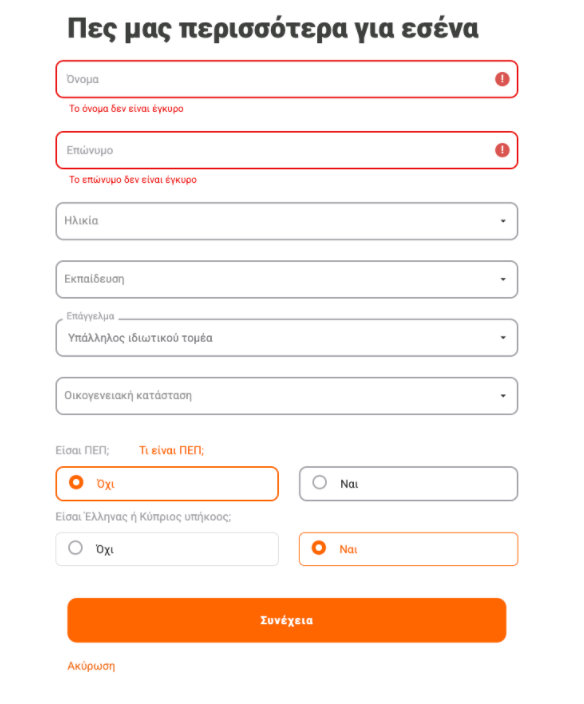Open the Ηλικία dropdown
This screenshot has width=584, height=704.
[x=287, y=221]
